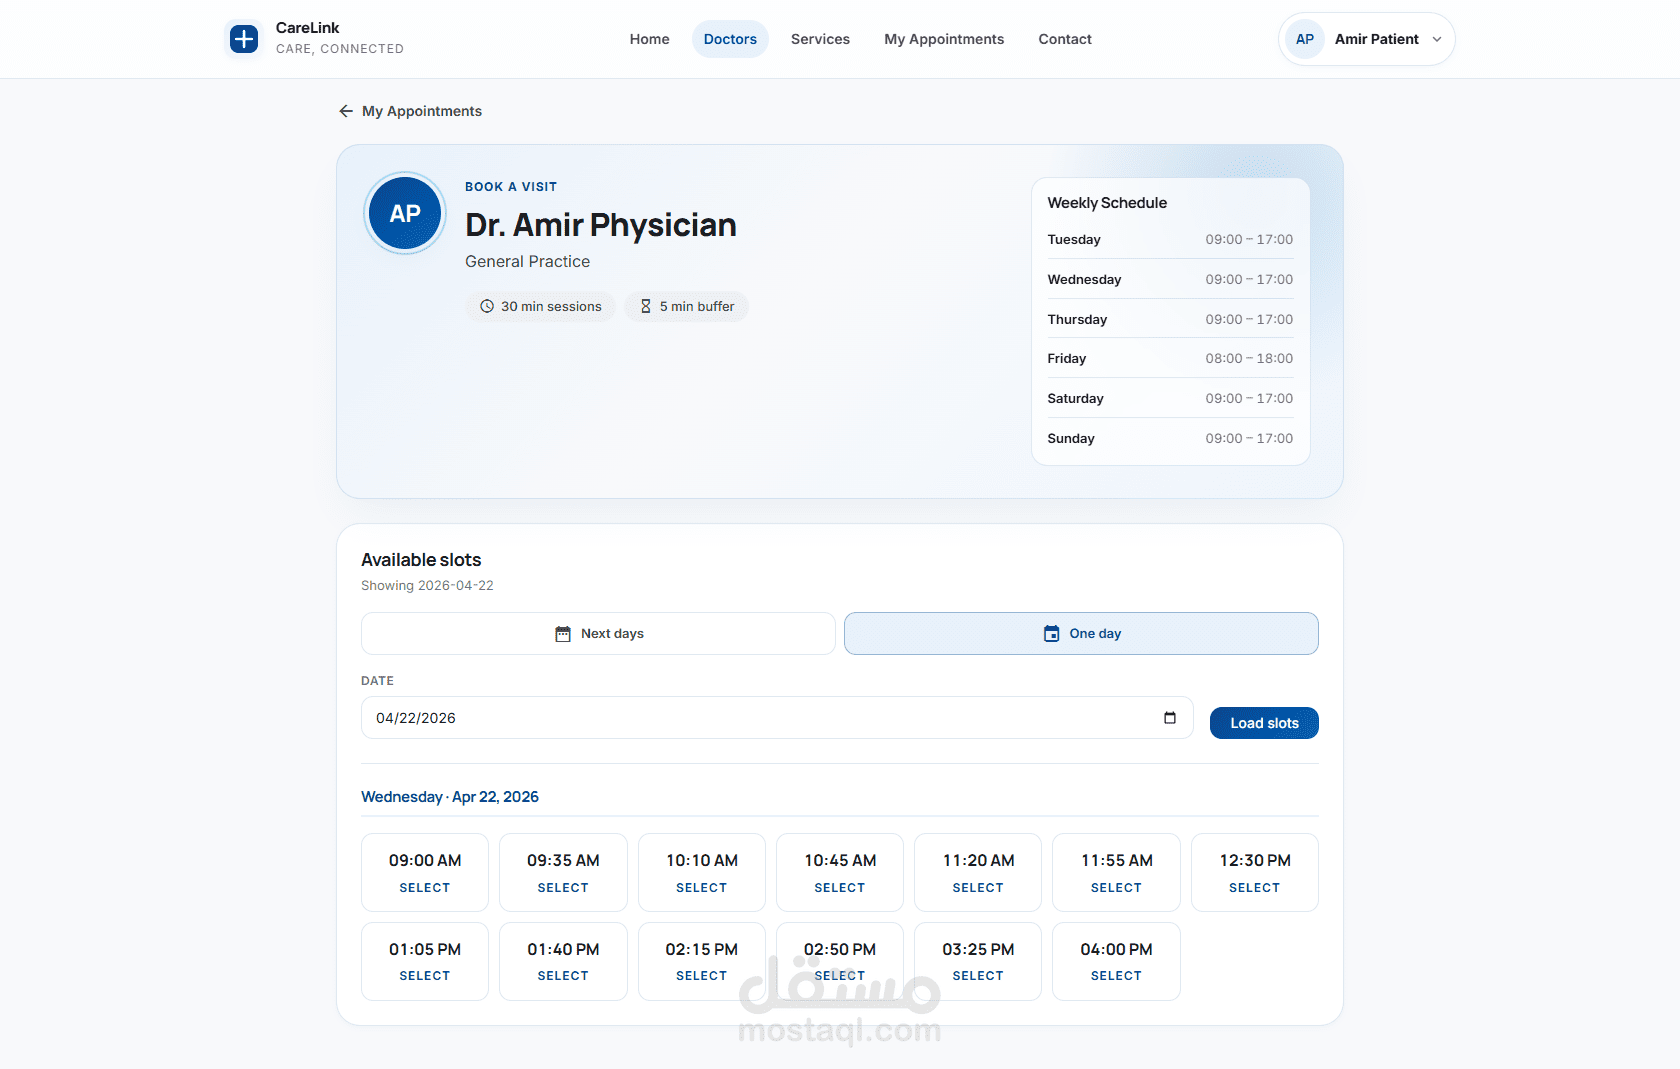Select the 01:05 PM slot
This screenshot has width=1680, height=1069.
pos(425,961)
